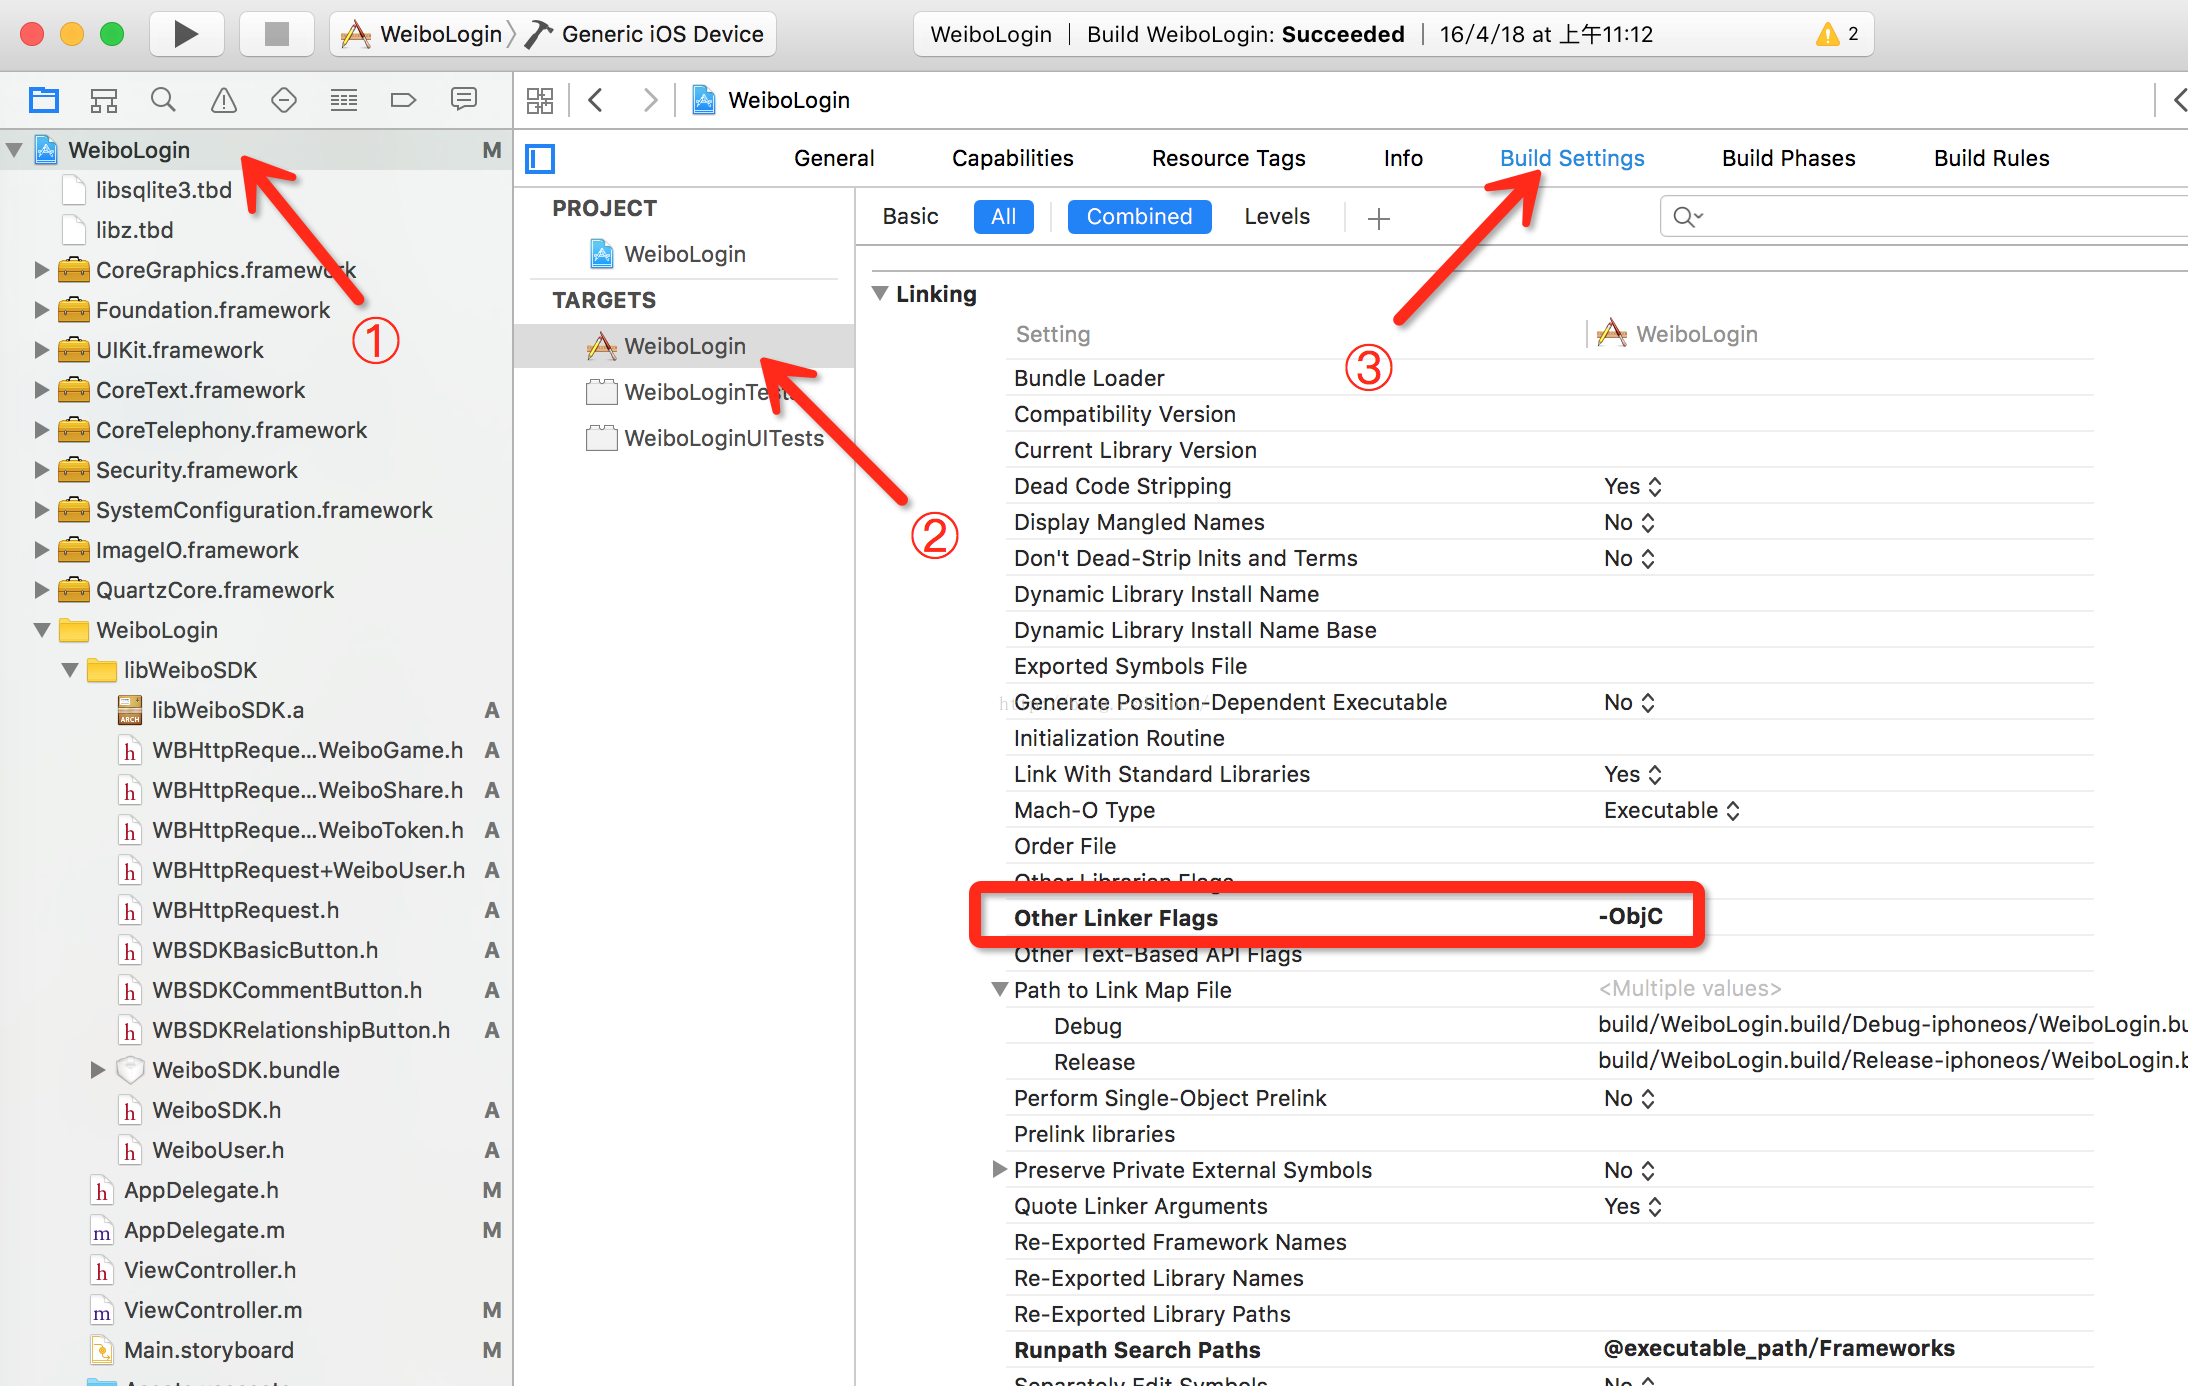Viewport: 2188px width, 1386px height.
Task: Open the Issue navigator warning icon
Action: [x=224, y=100]
